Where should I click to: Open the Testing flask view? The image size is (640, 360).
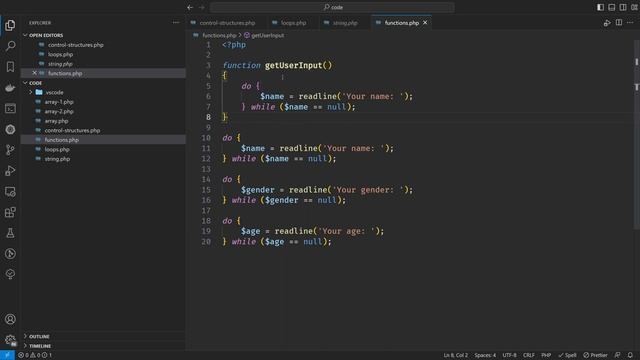coord(10,233)
